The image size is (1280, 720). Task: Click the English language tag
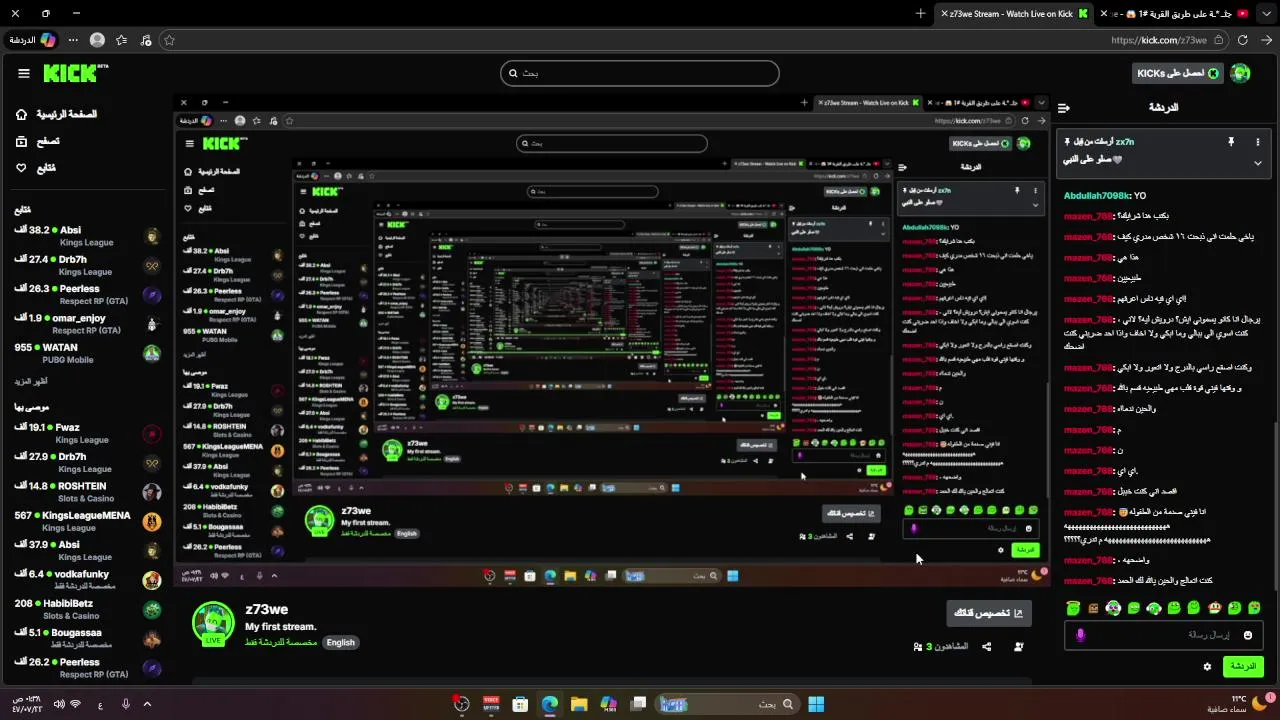[340, 642]
